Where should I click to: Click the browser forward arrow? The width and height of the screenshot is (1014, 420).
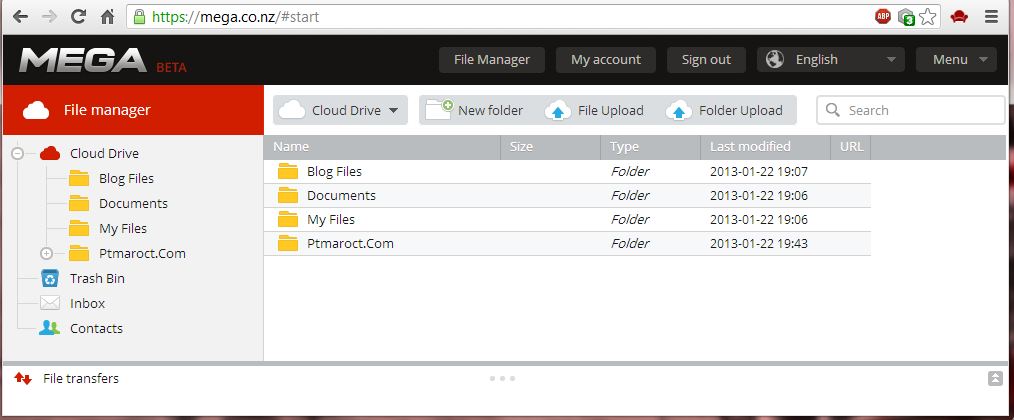(x=49, y=17)
